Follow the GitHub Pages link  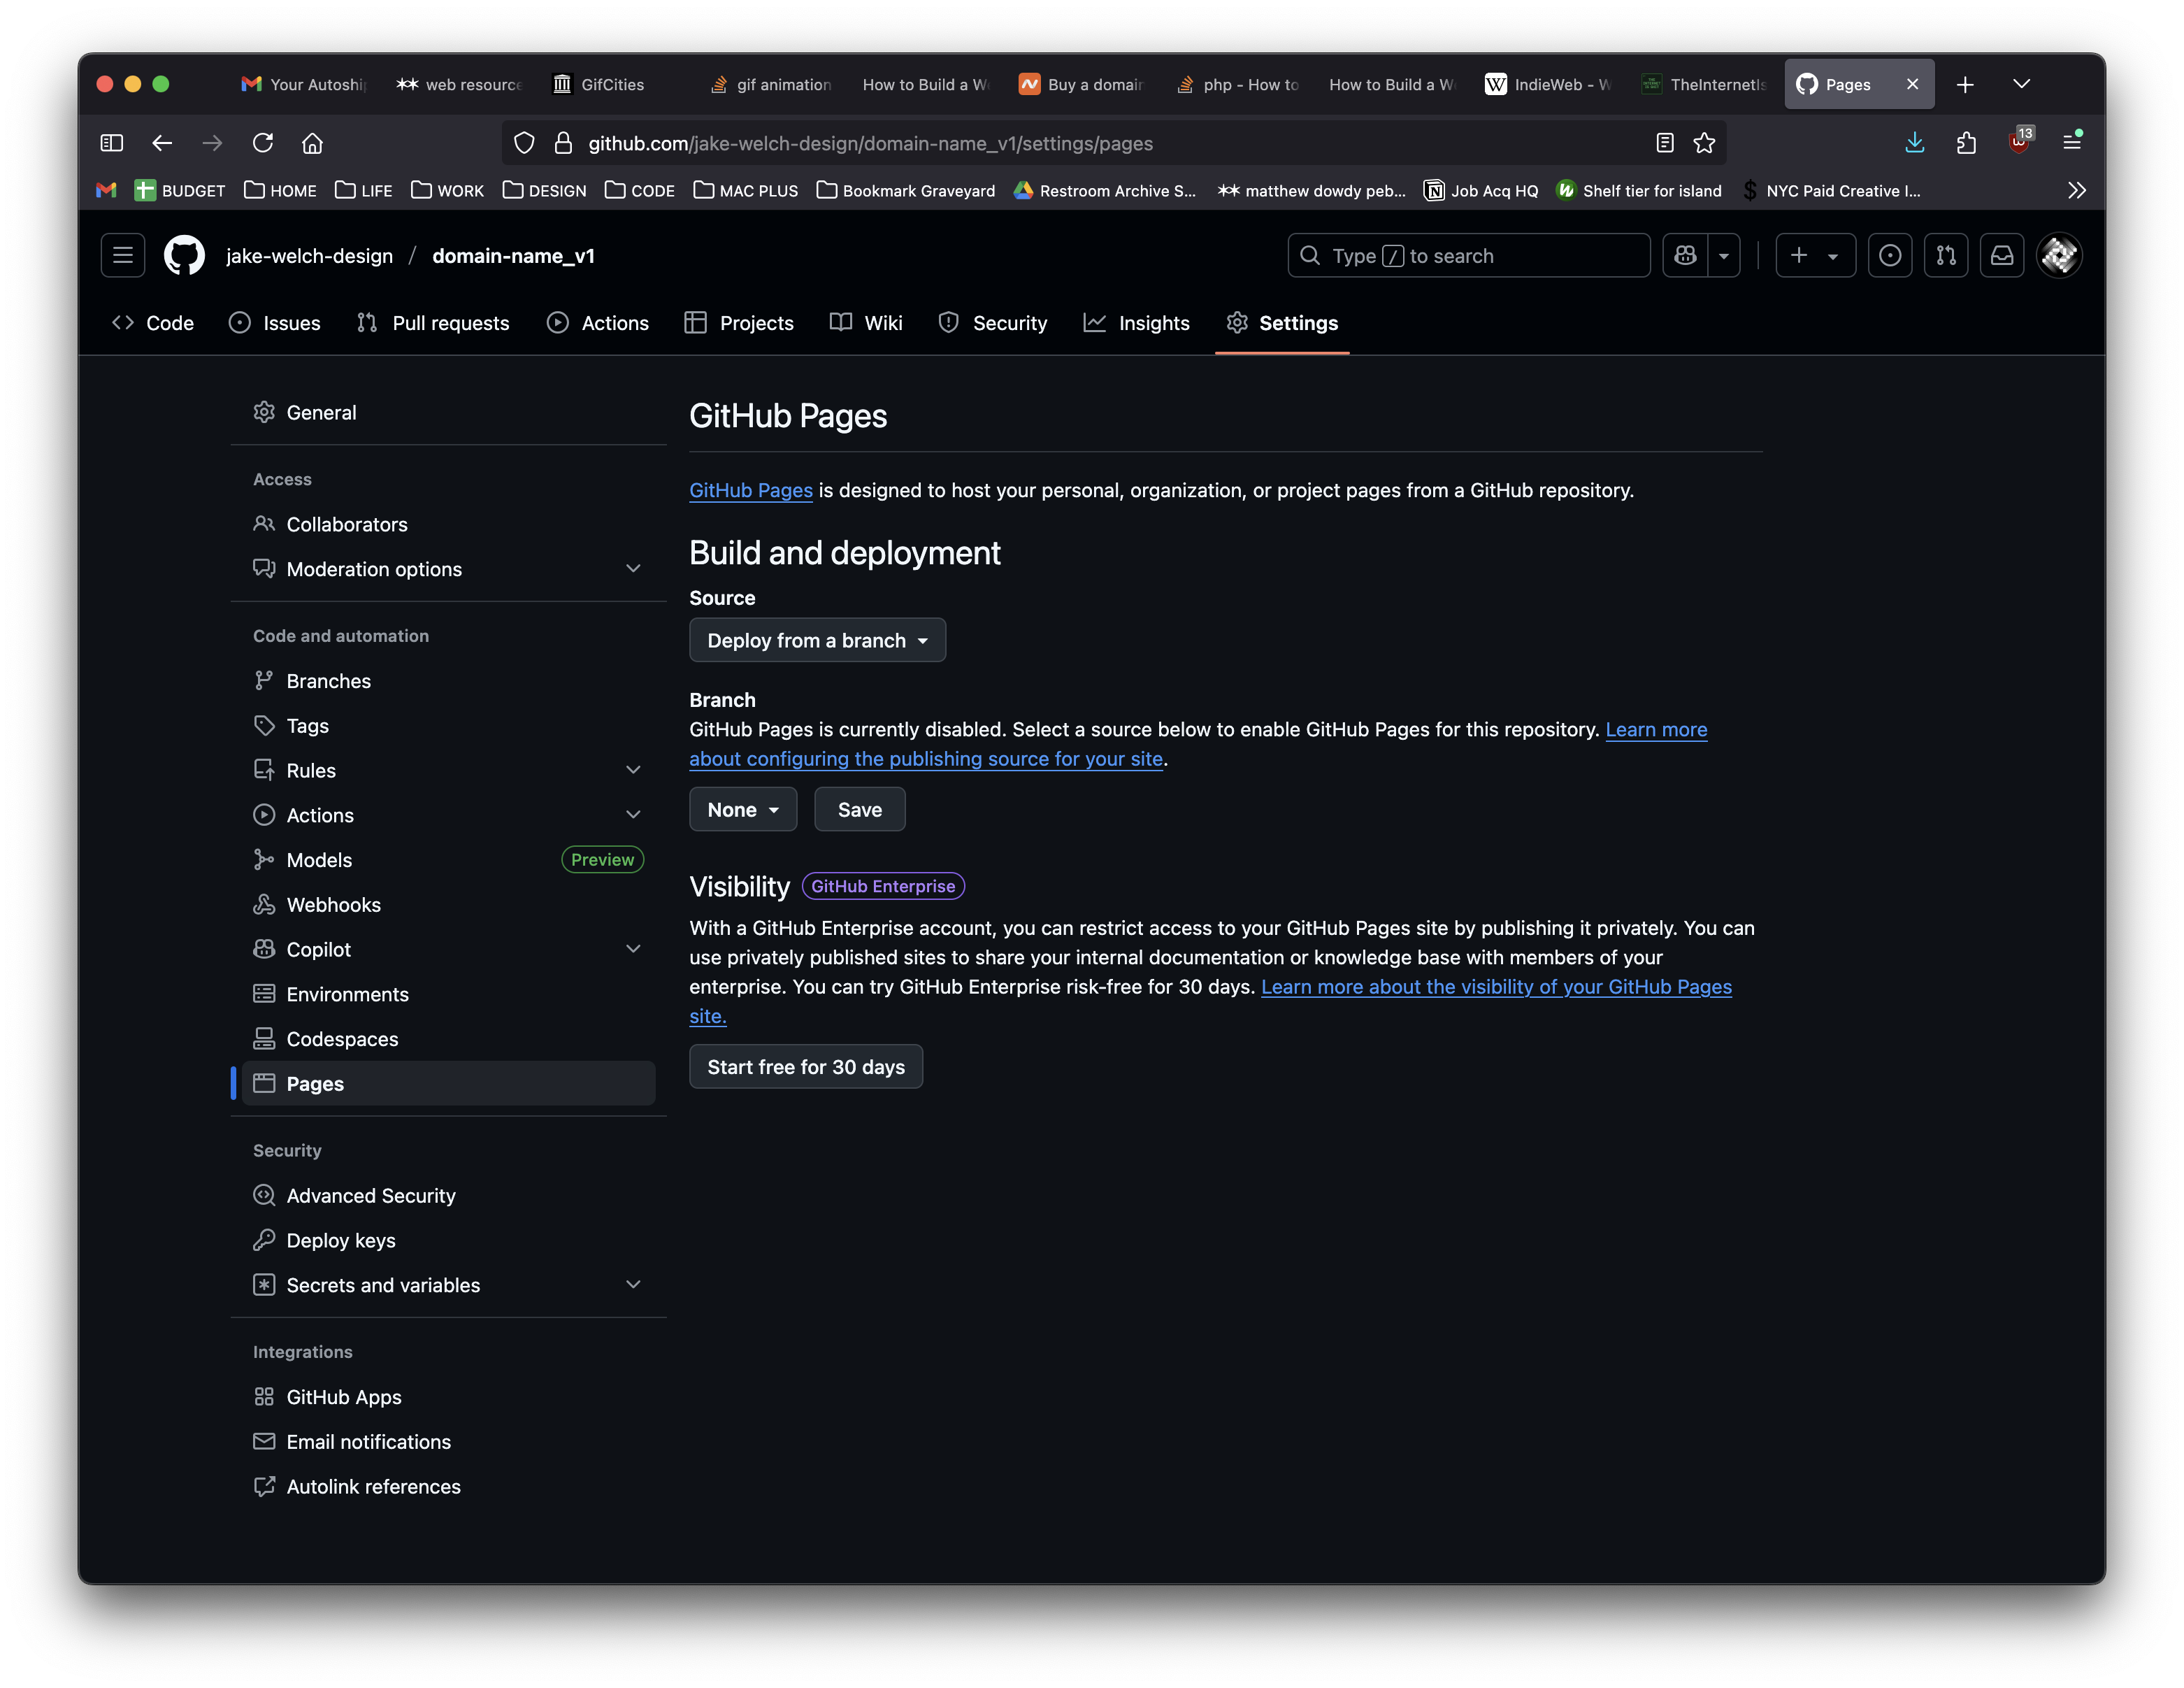751,490
